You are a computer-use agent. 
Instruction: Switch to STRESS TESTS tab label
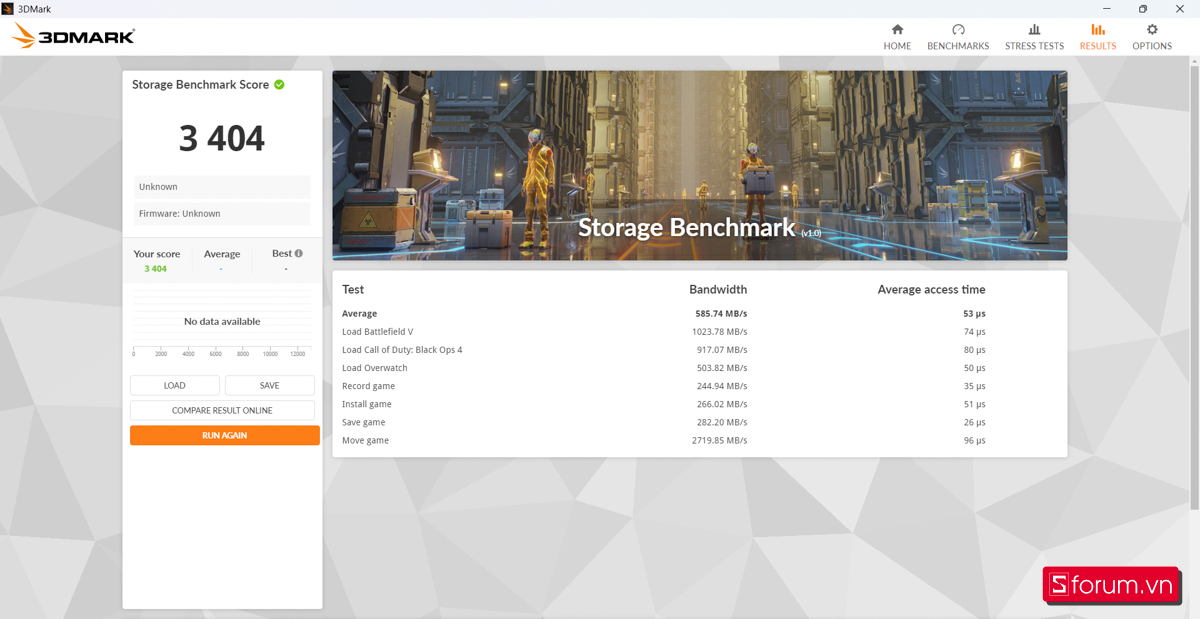coord(1034,46)
